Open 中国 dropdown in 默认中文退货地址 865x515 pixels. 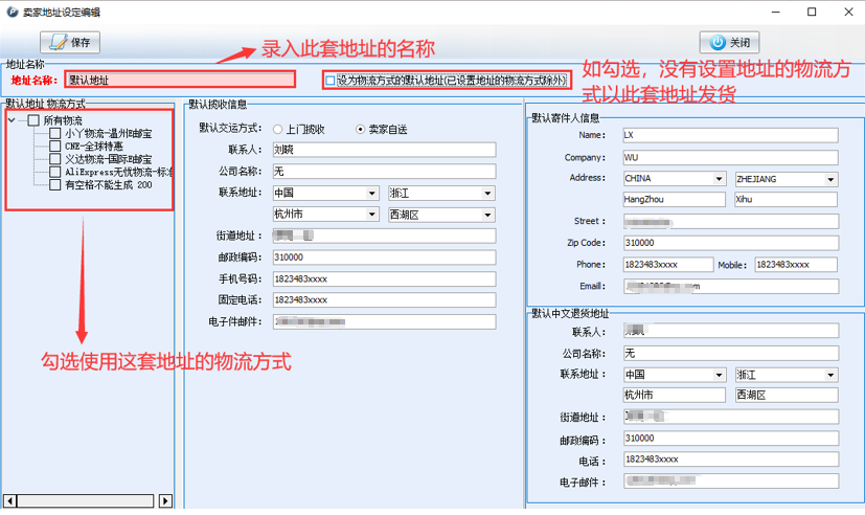tap(718, 375)
